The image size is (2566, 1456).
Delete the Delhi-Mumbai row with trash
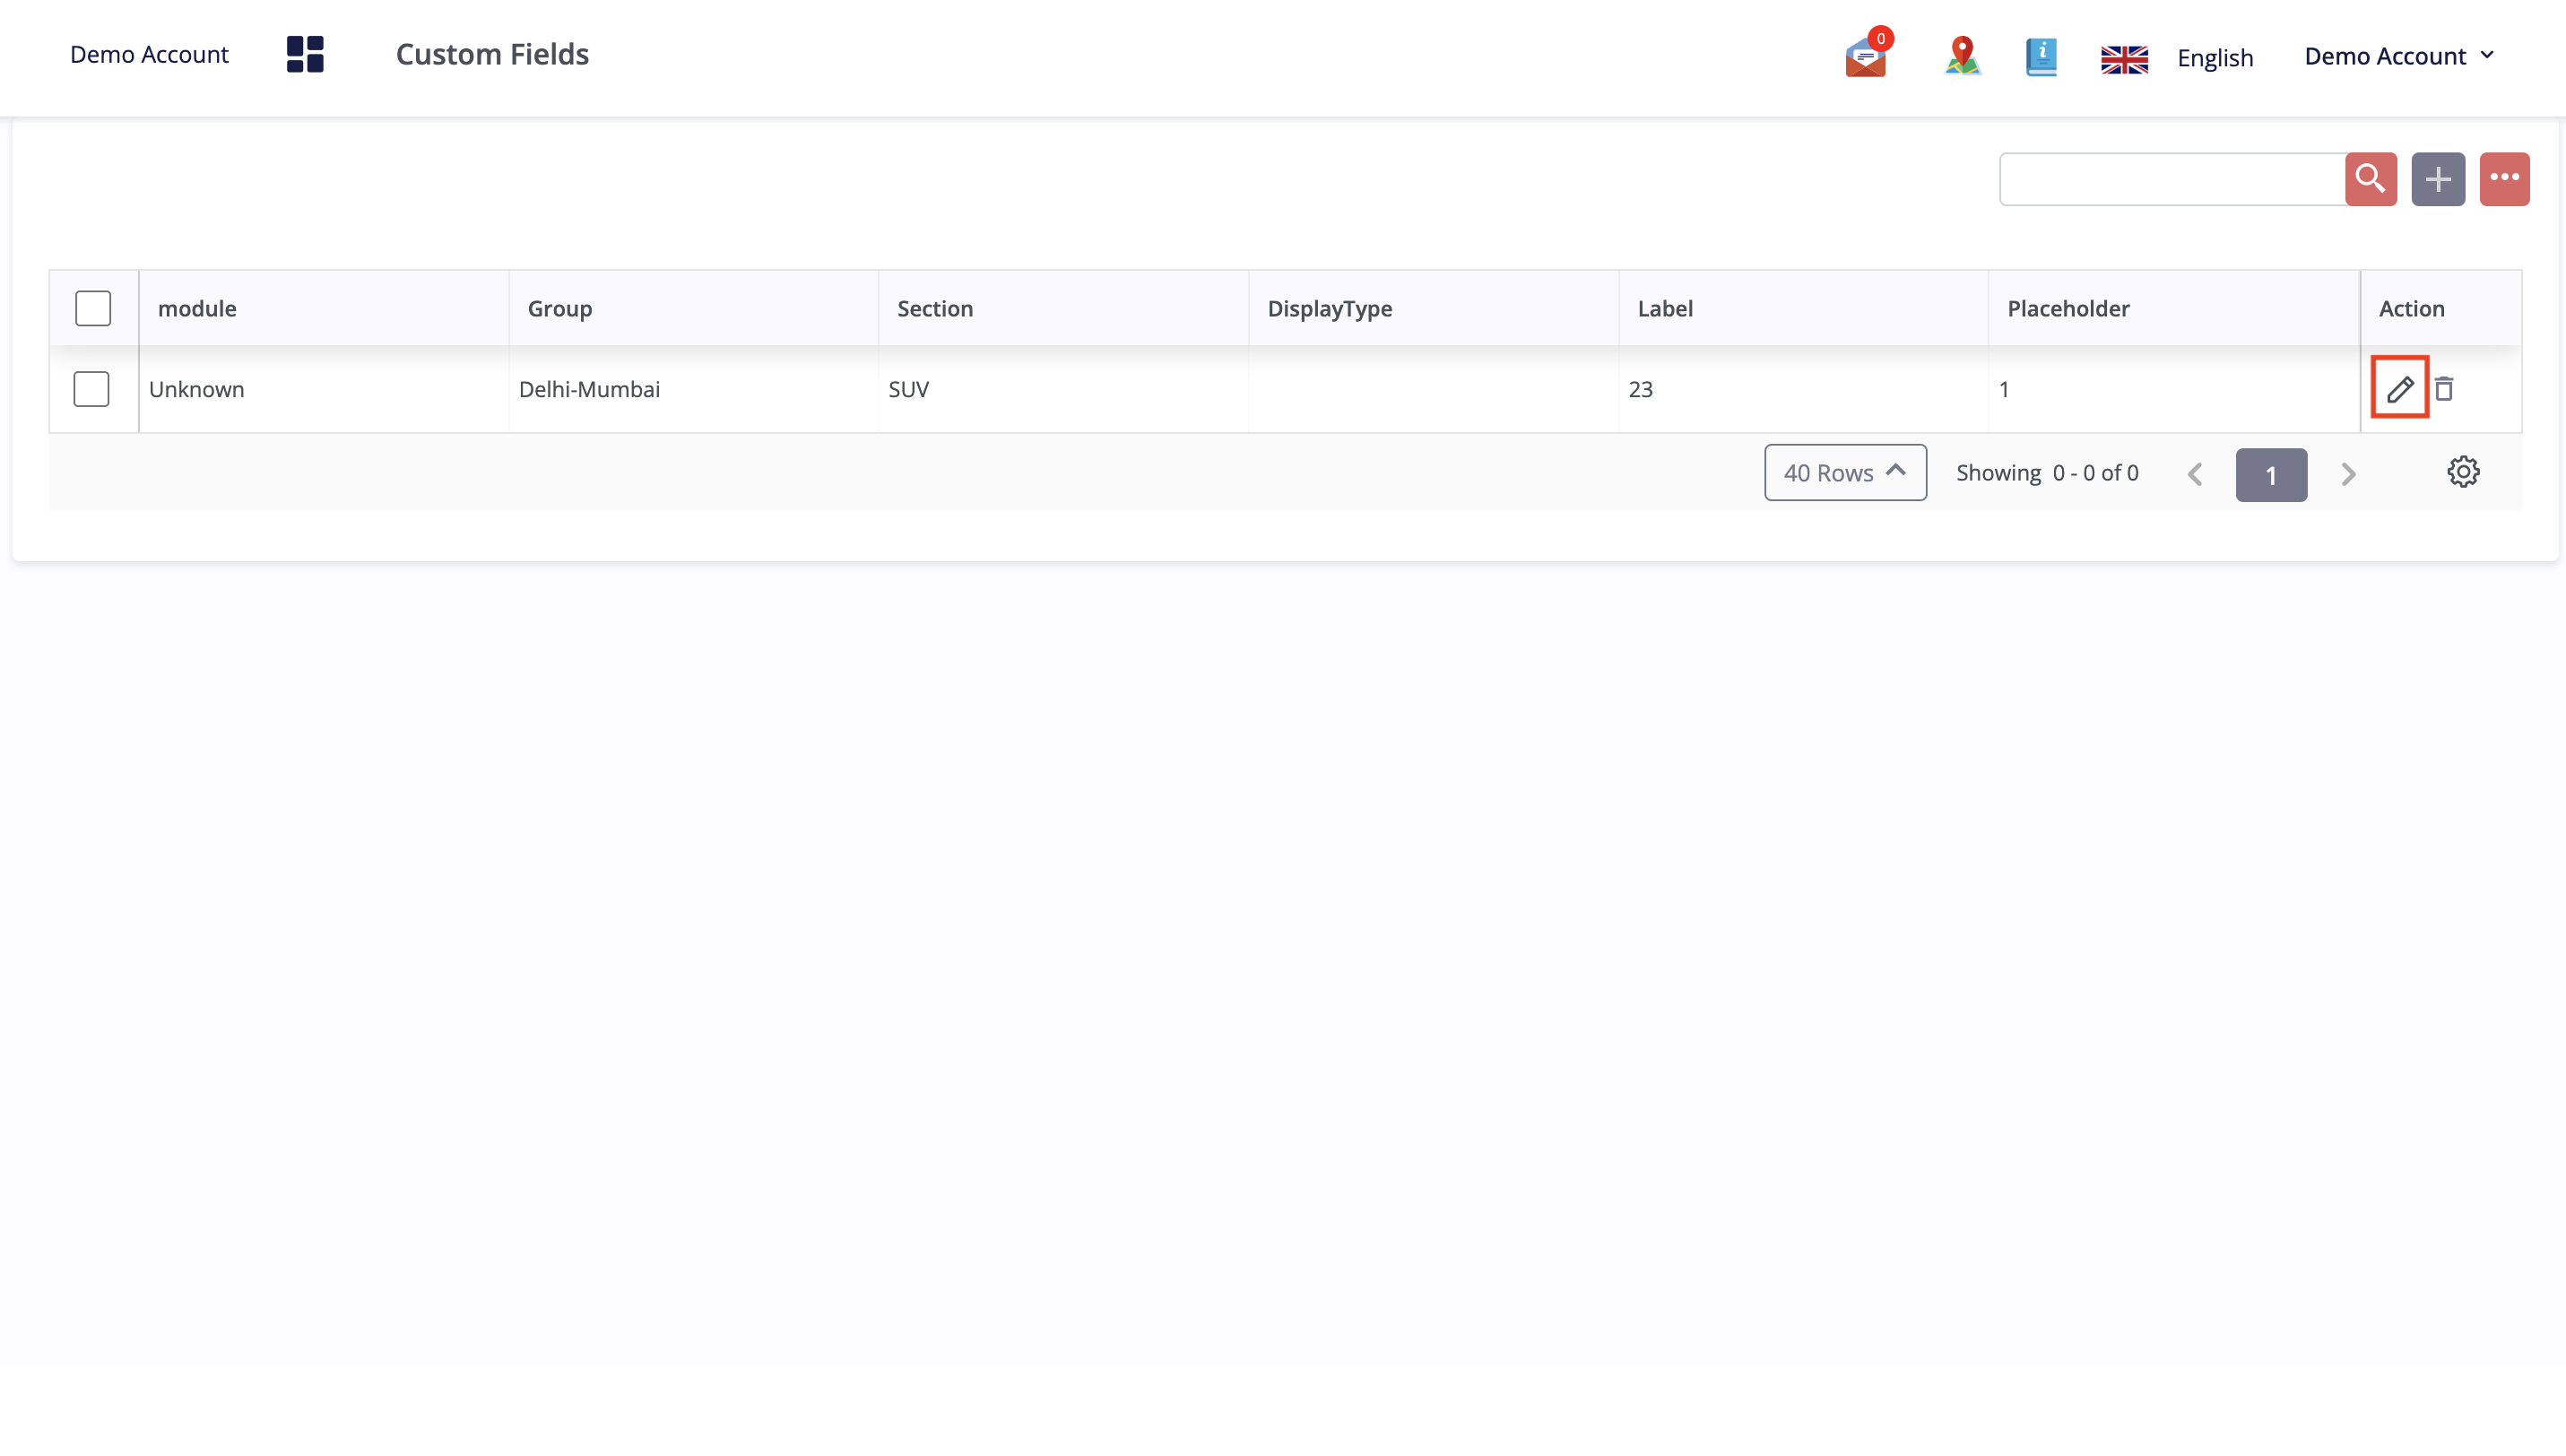tap(2444, 388)
